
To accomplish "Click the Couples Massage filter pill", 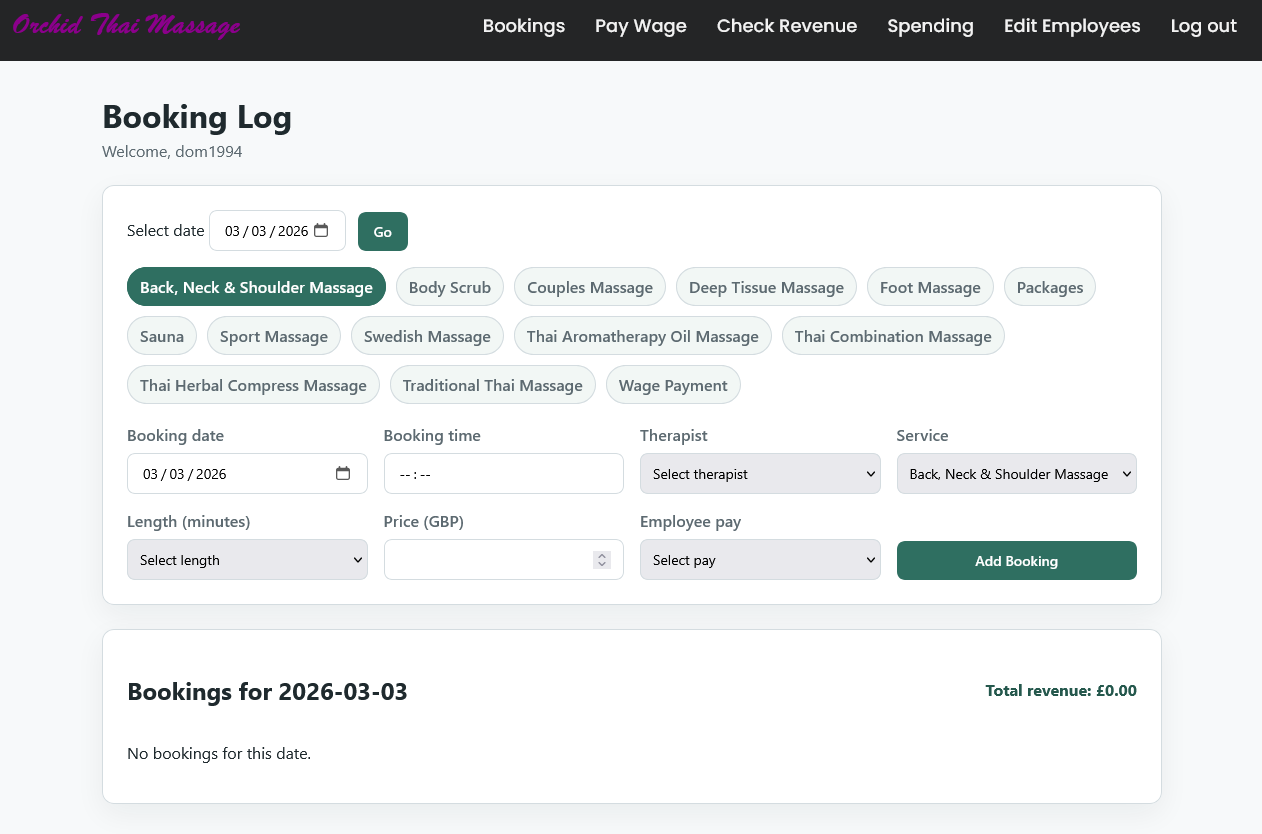I will [x=589, y=287].
